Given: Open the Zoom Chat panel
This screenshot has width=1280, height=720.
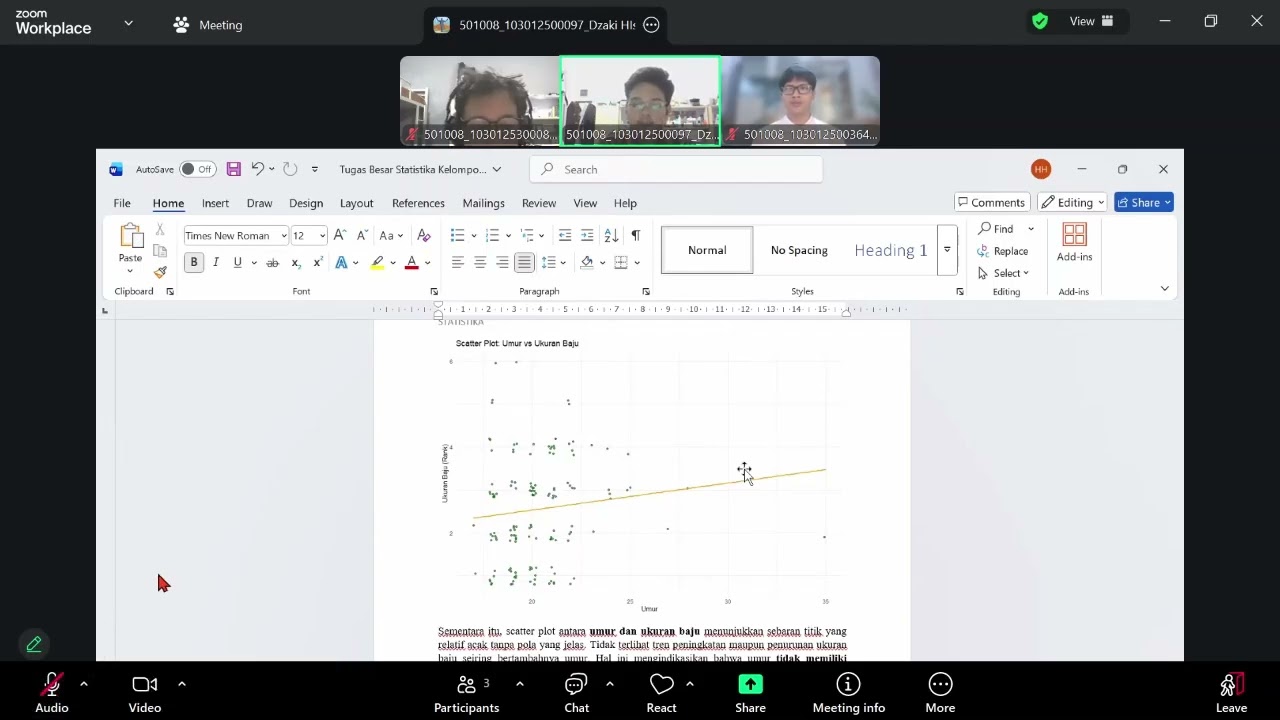Looking at the screenshot, I should (576, 693).
